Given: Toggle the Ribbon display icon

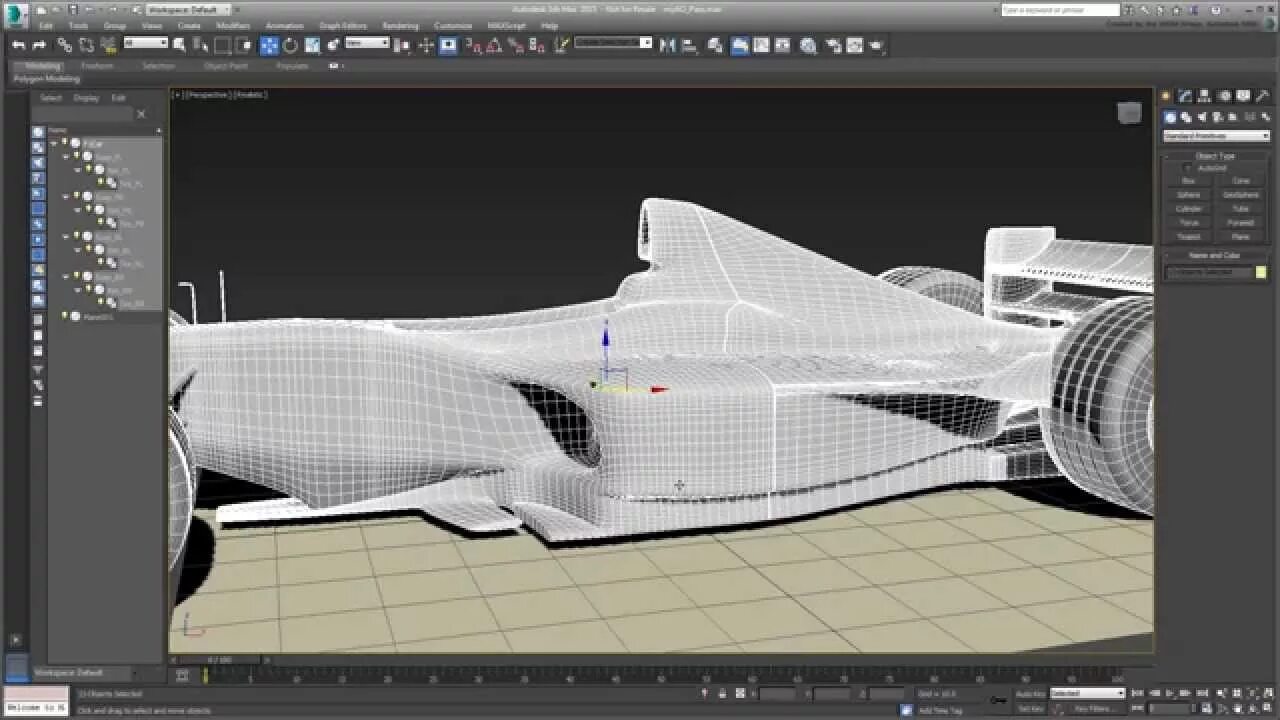Looking at the screenshot, I should pyautogui.click(x=740, y=45).
